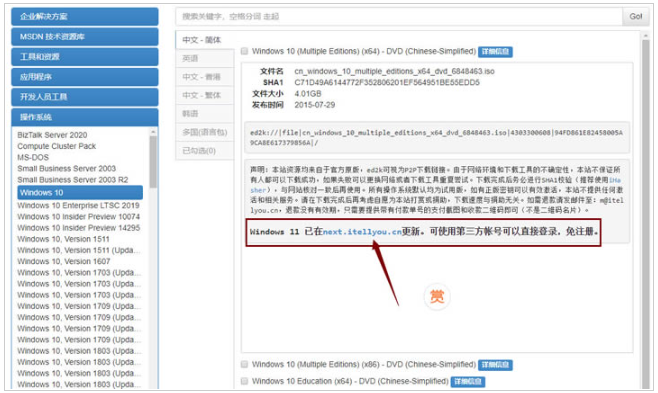Switch to the 英语 language tab
The width and height of the screenshot is (658, 393).
[x=205, y=58]
